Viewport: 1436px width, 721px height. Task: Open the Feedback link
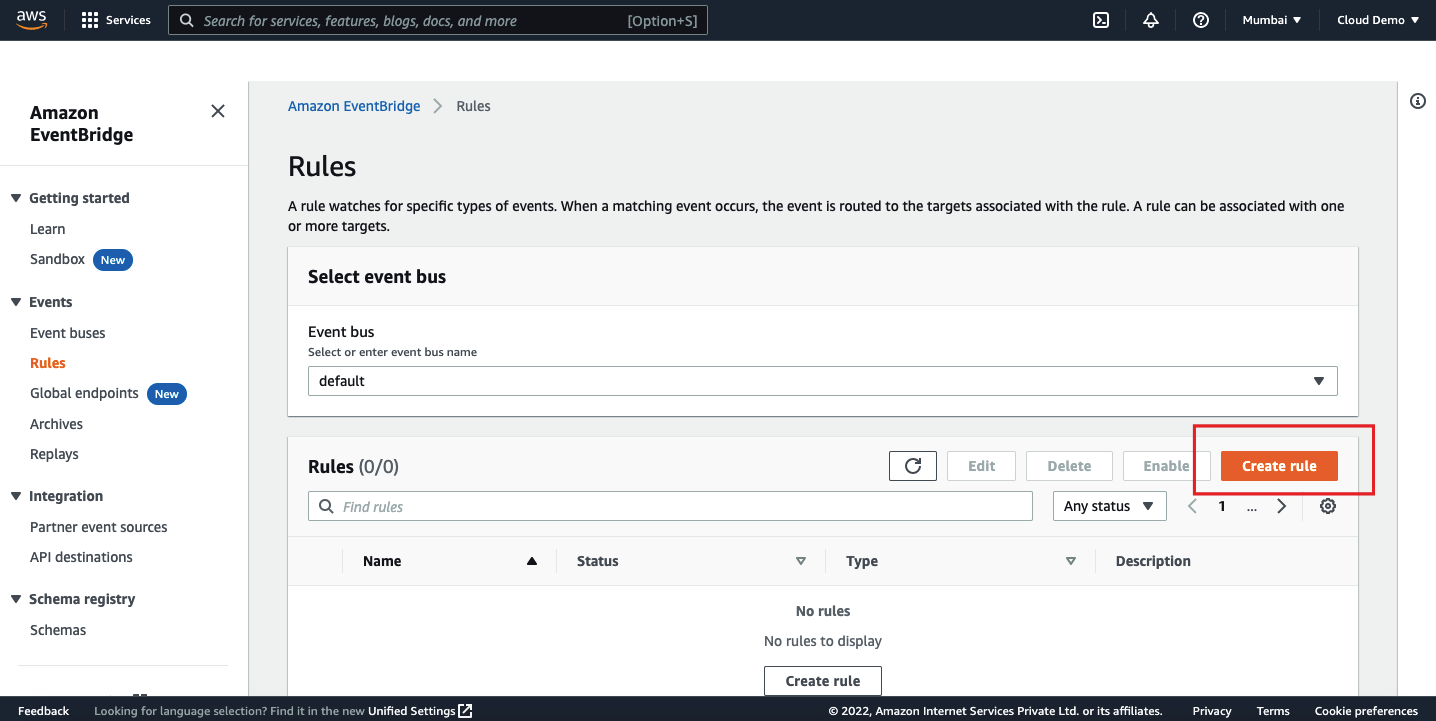[x=43, y=711]
